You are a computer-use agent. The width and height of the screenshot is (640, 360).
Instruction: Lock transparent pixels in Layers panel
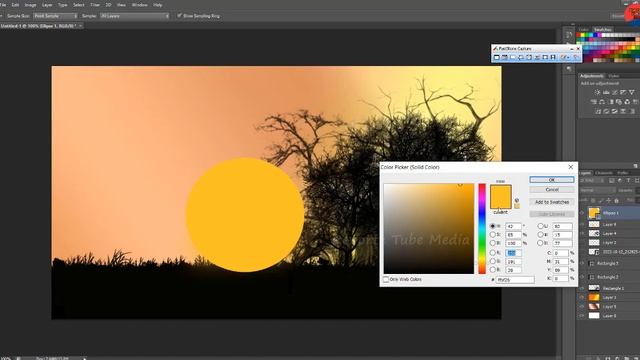[x=593, y=200]
